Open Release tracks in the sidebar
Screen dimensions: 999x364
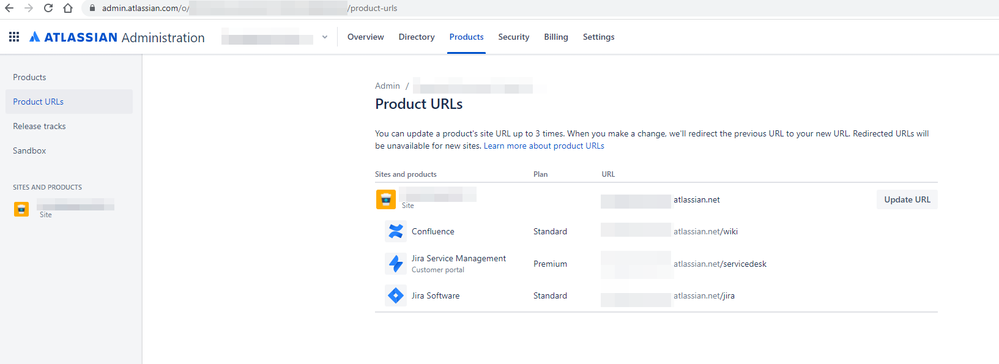pyautogui.click(x=69, y=126)
